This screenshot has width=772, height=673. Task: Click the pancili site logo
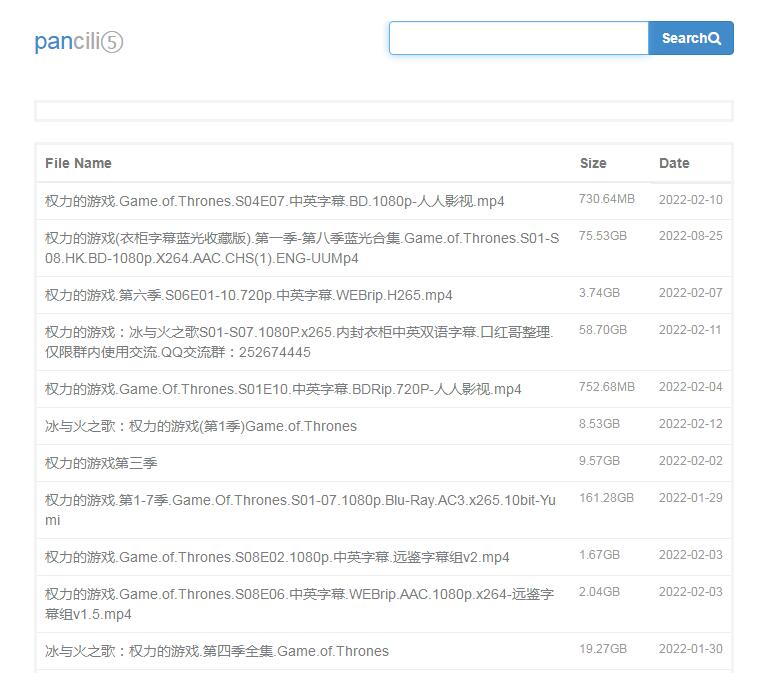click(x=78, y=41)
